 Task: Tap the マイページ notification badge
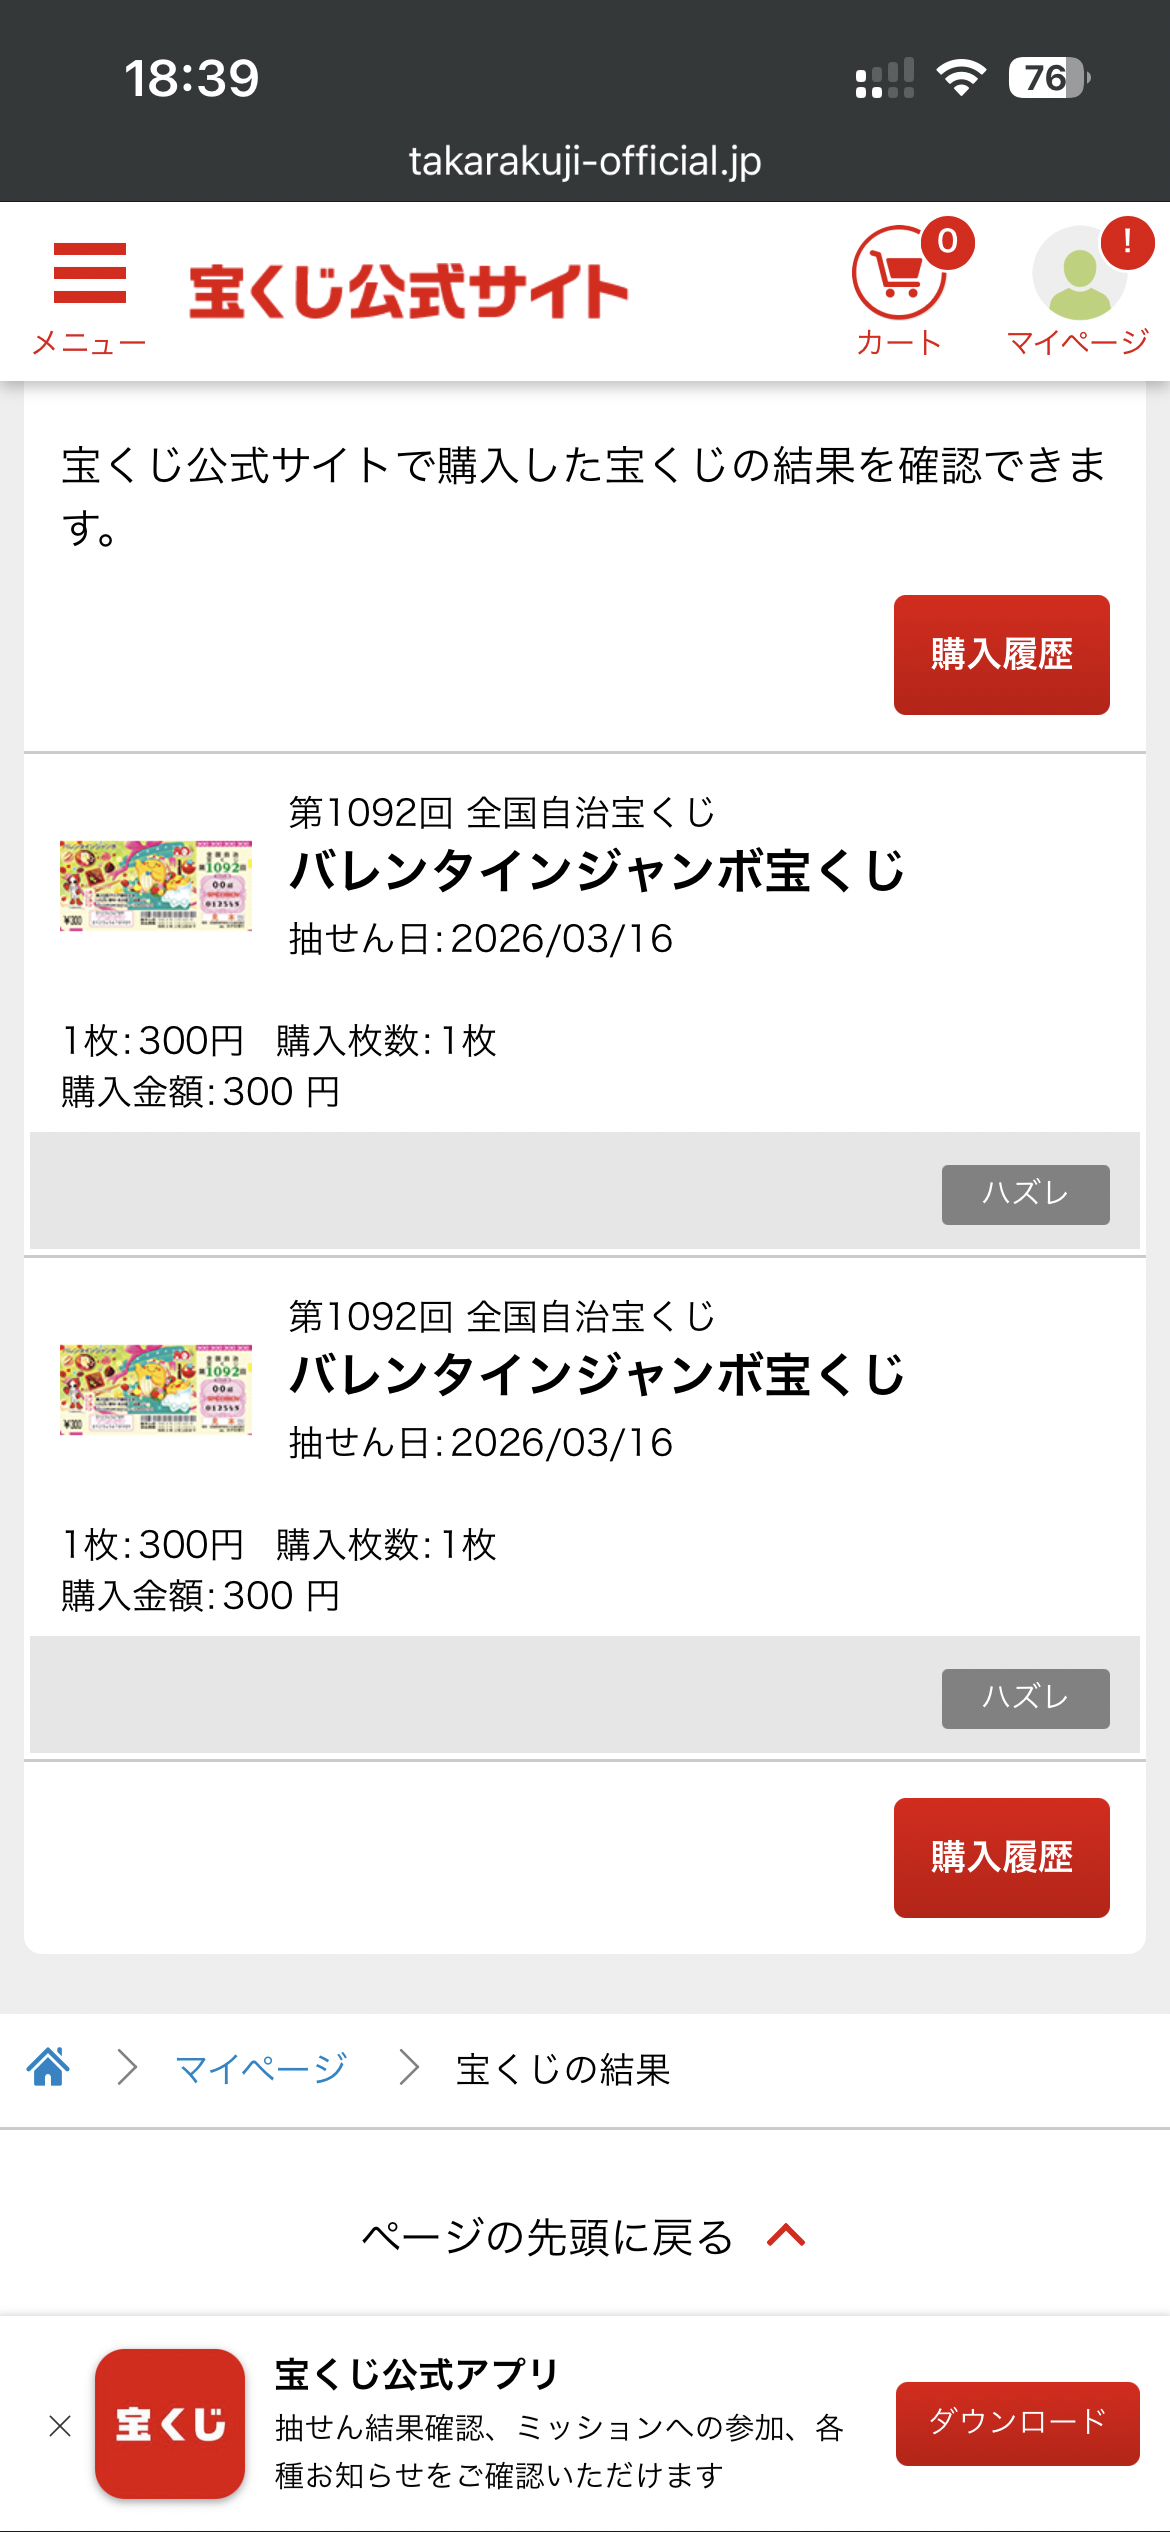click(1127, 241)
